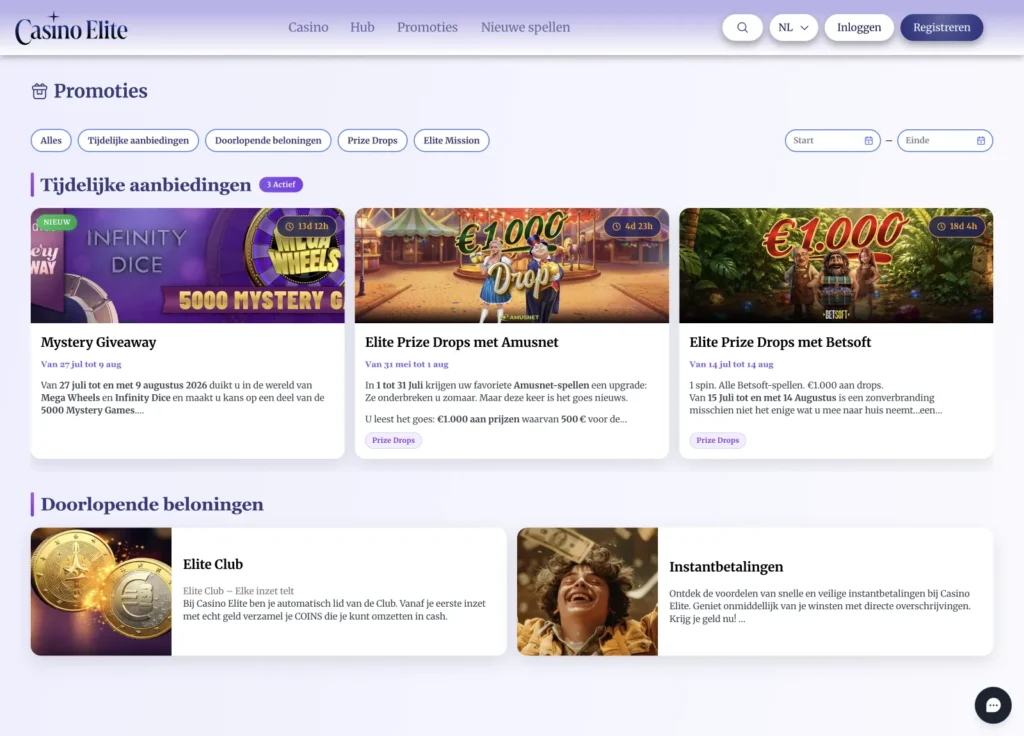Open the Elite Club card title
This screenshot has width=1024, height=736.
(213, 564)
